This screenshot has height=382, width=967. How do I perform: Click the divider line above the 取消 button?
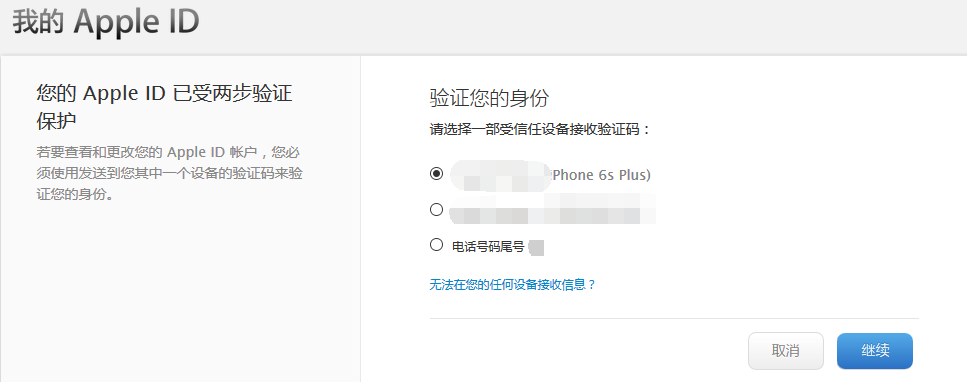coord(674,318)
